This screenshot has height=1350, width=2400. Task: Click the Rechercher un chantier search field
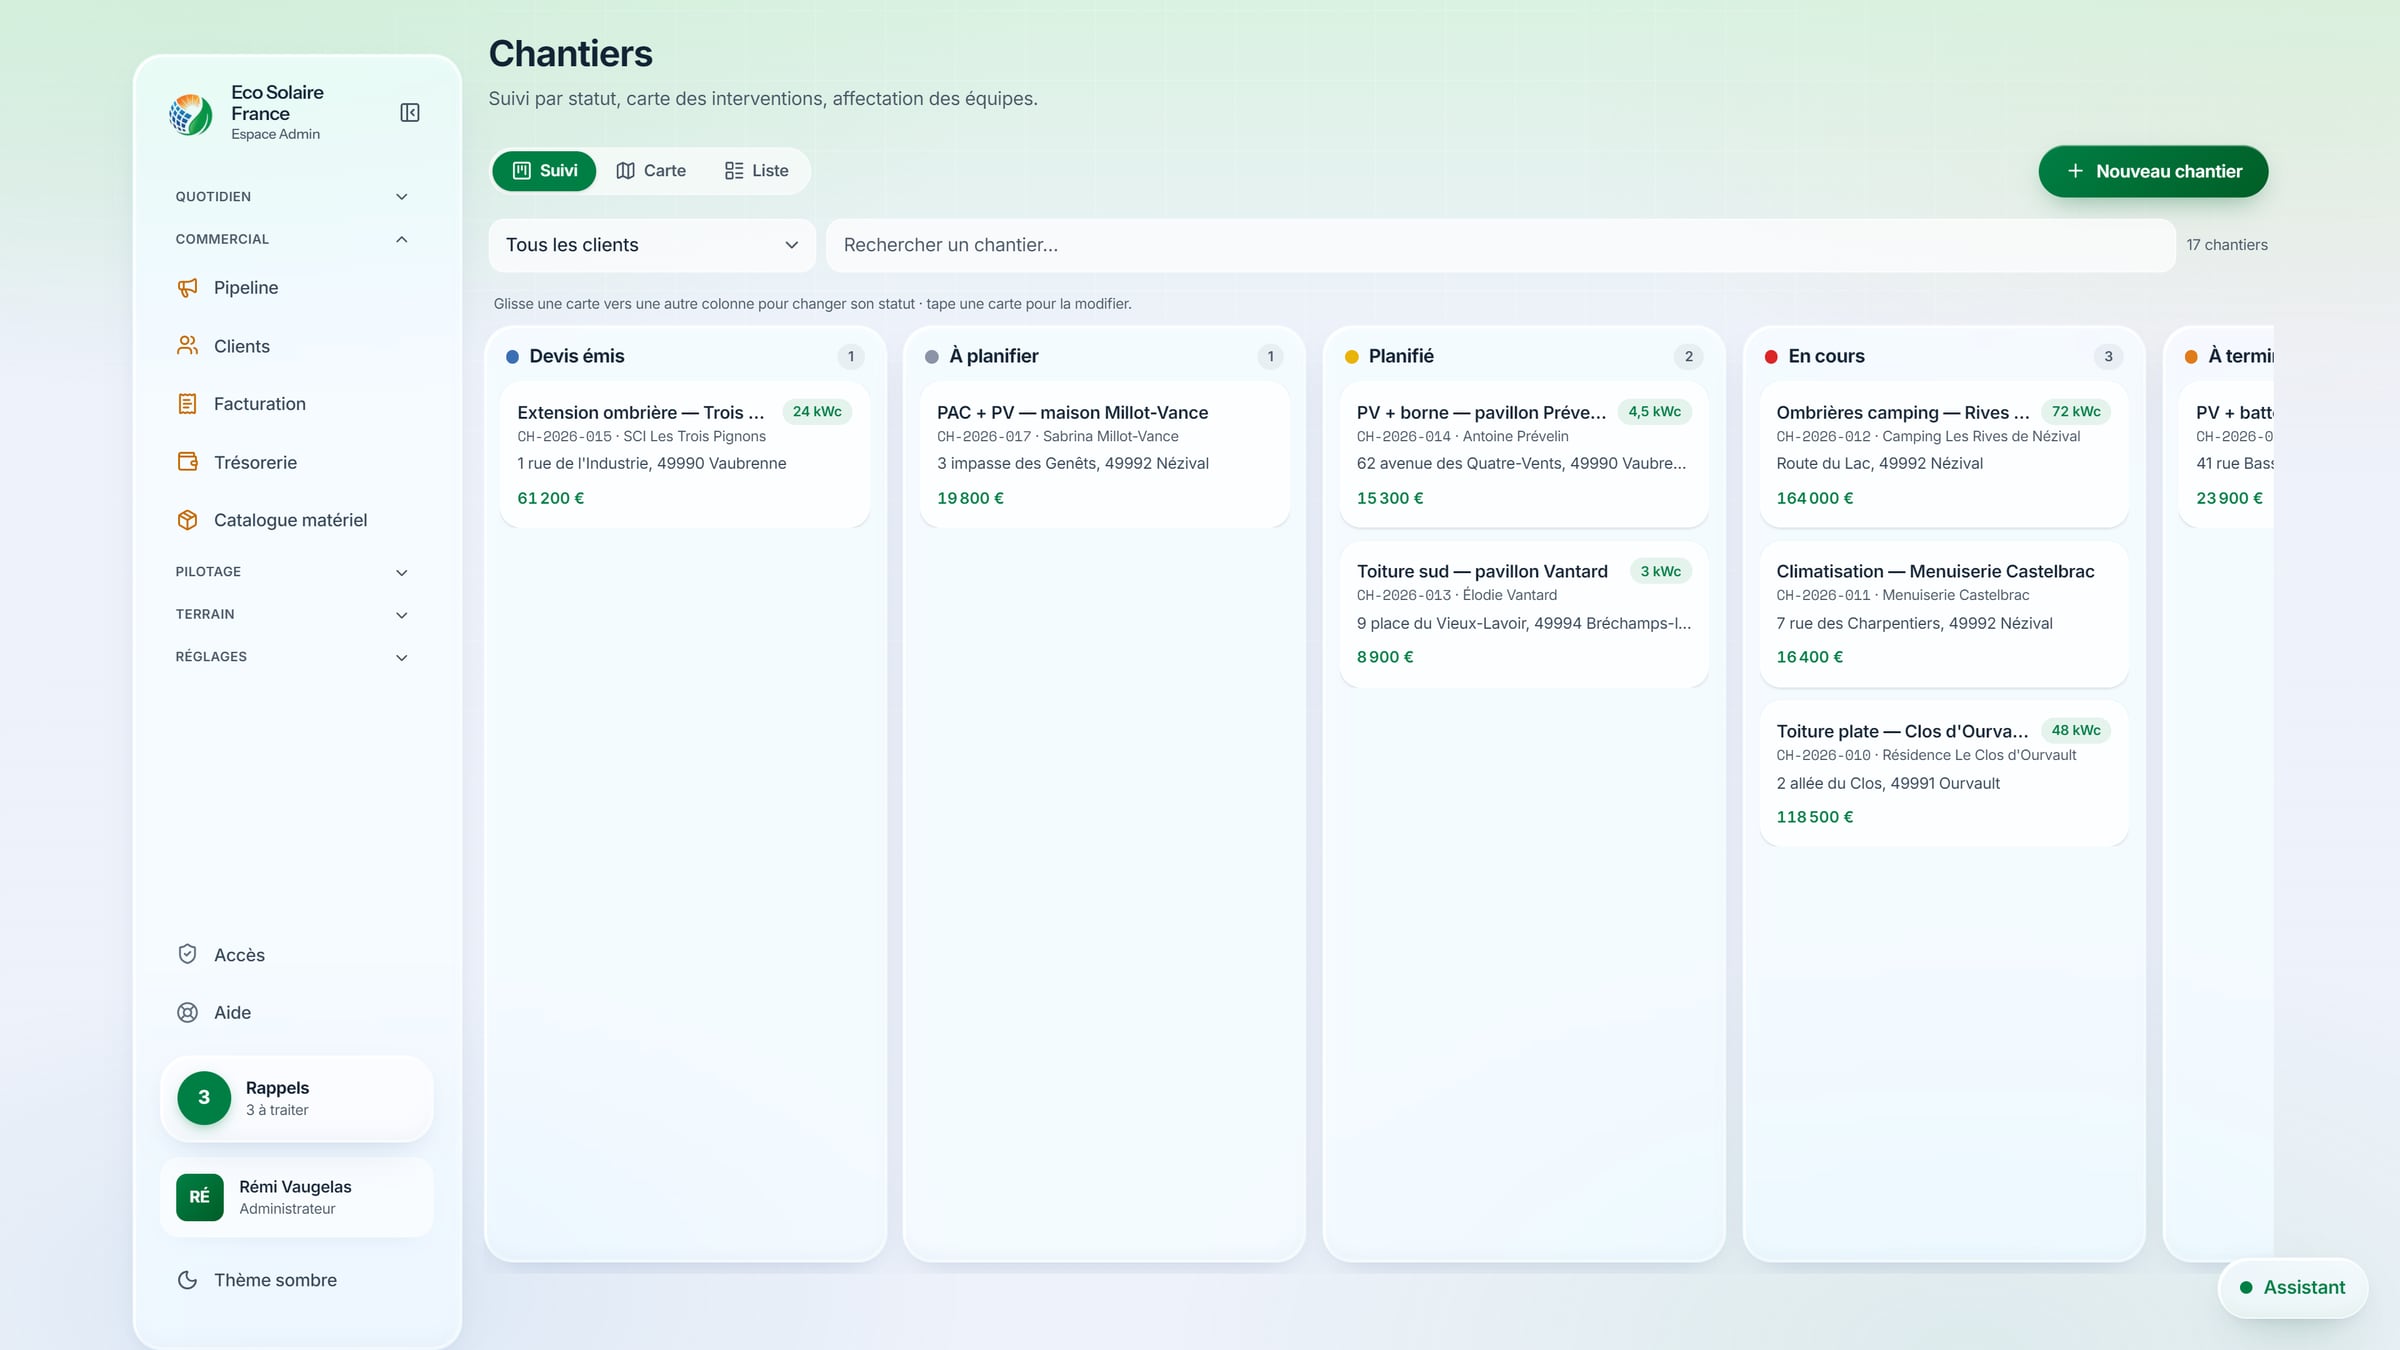pyautogui.click(x=1500, y=245)
